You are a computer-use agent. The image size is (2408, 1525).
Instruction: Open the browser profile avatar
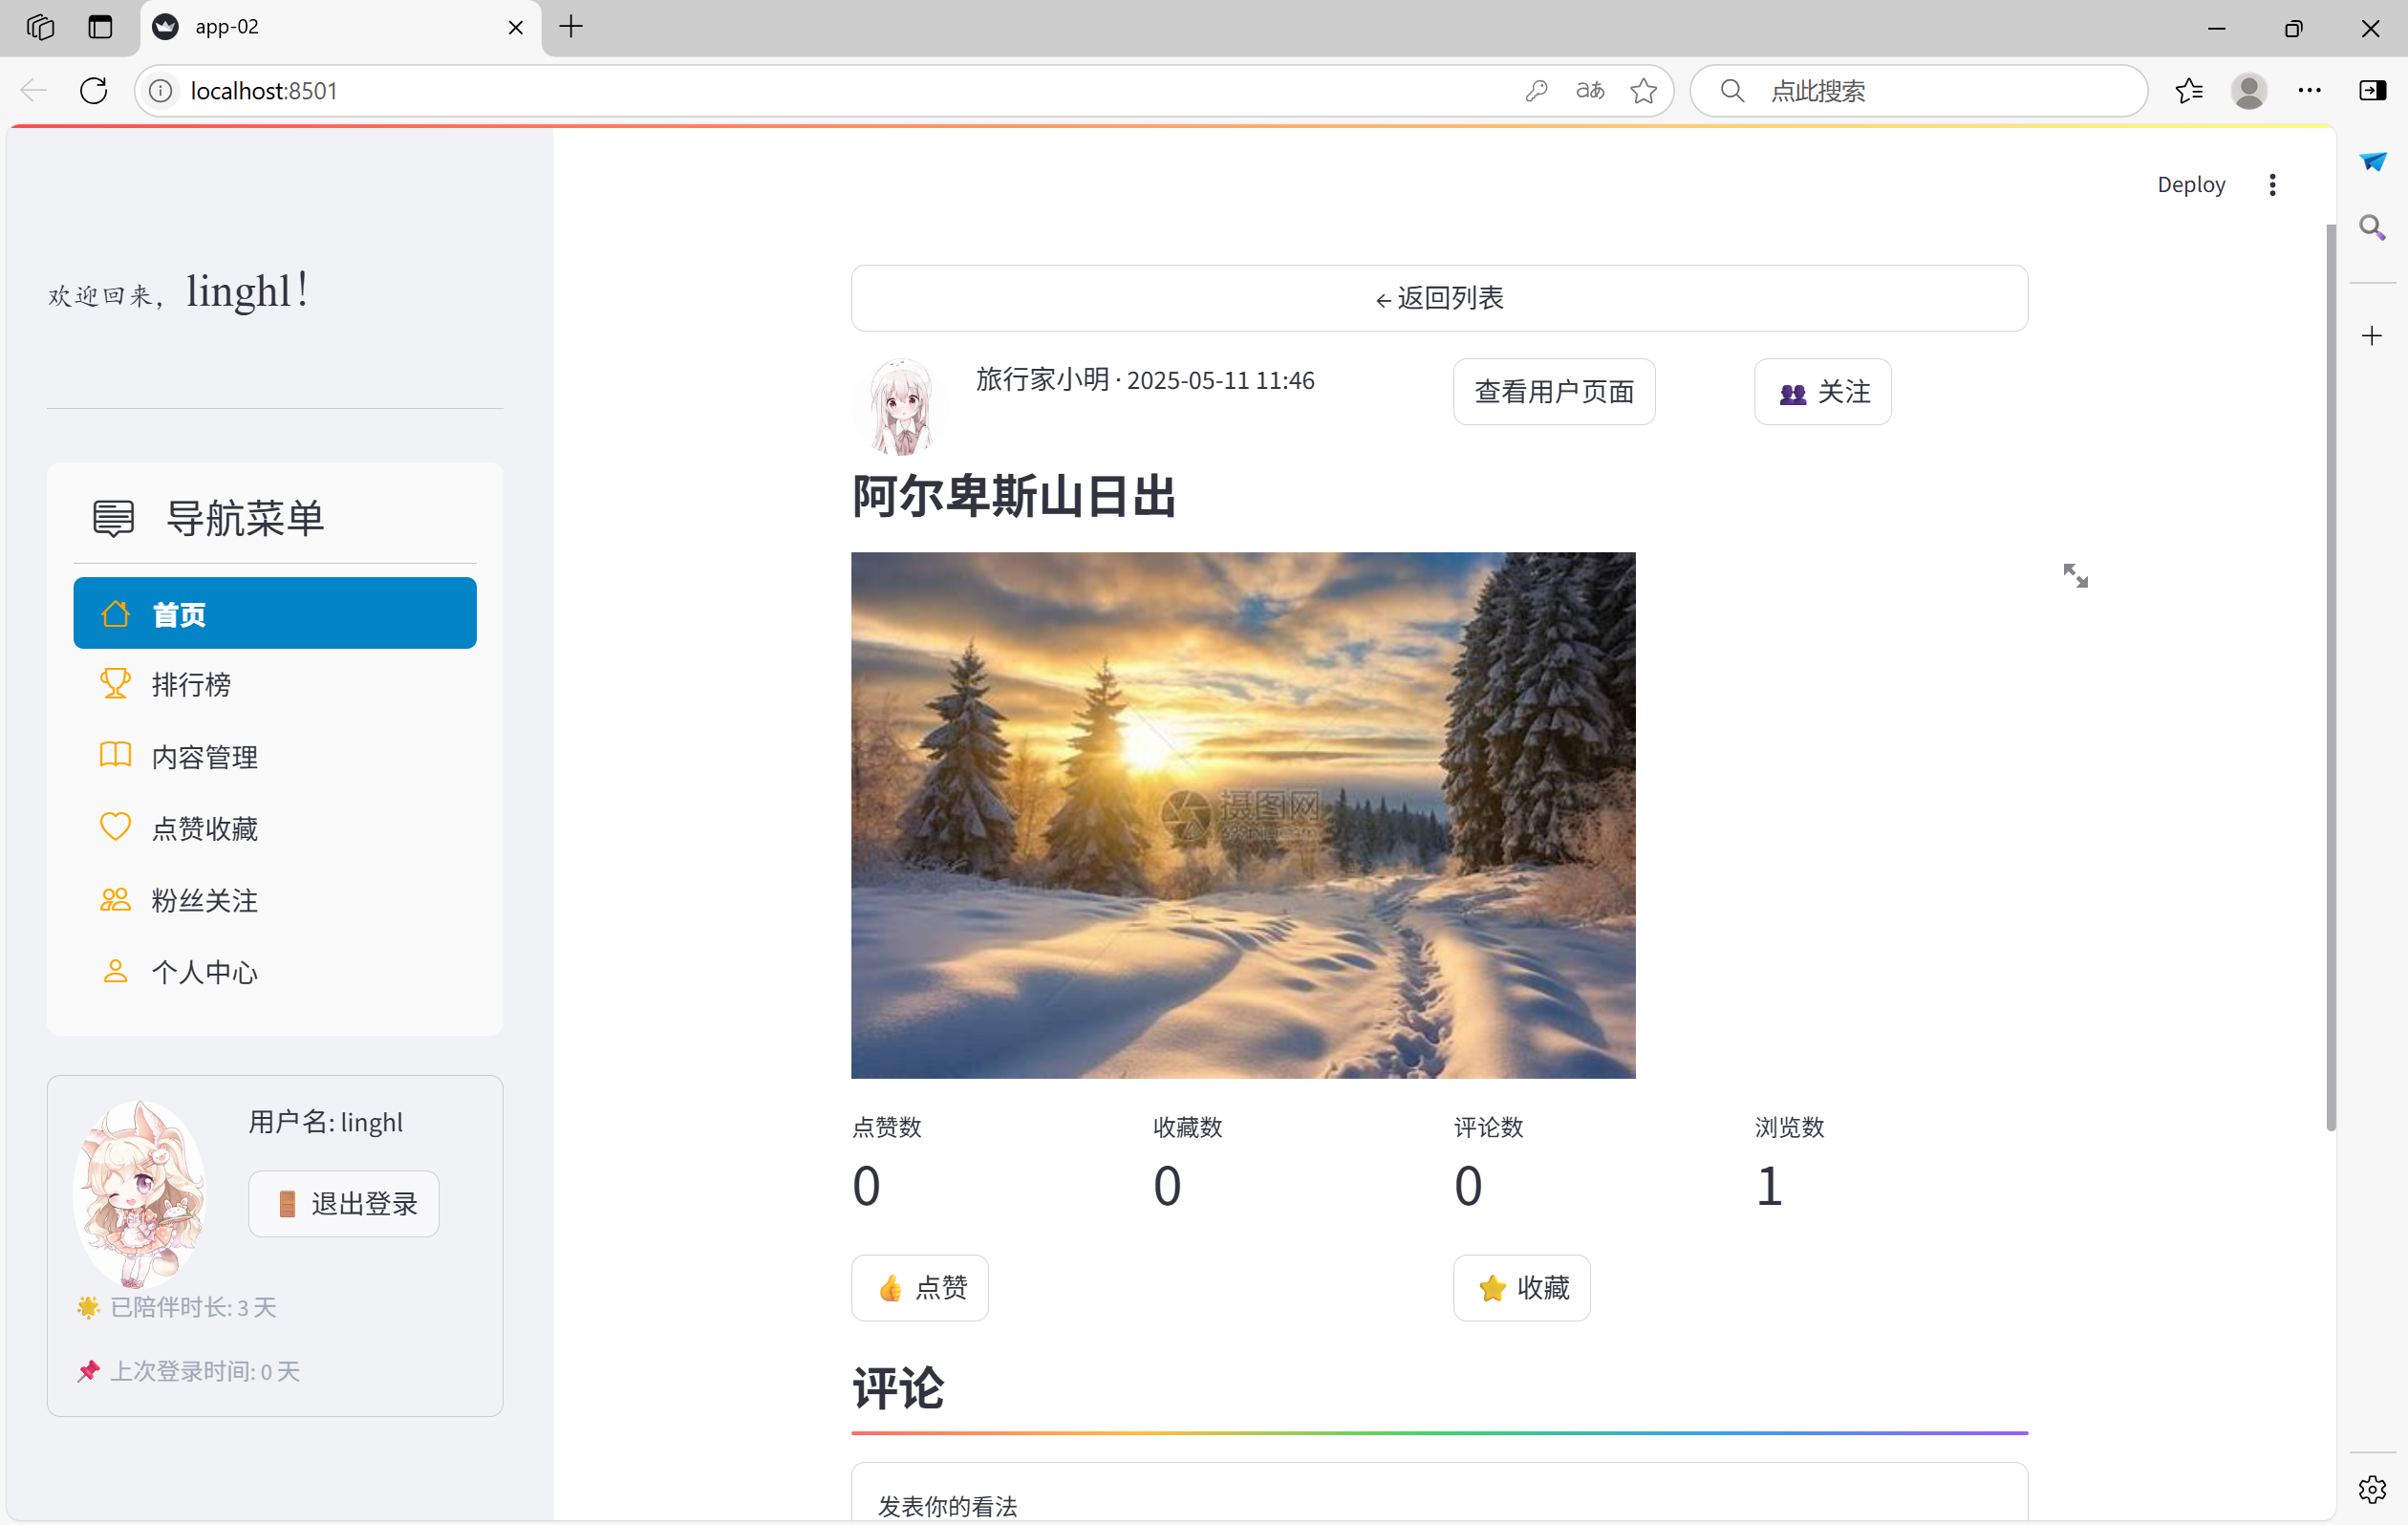click(x=2249, y=91)
